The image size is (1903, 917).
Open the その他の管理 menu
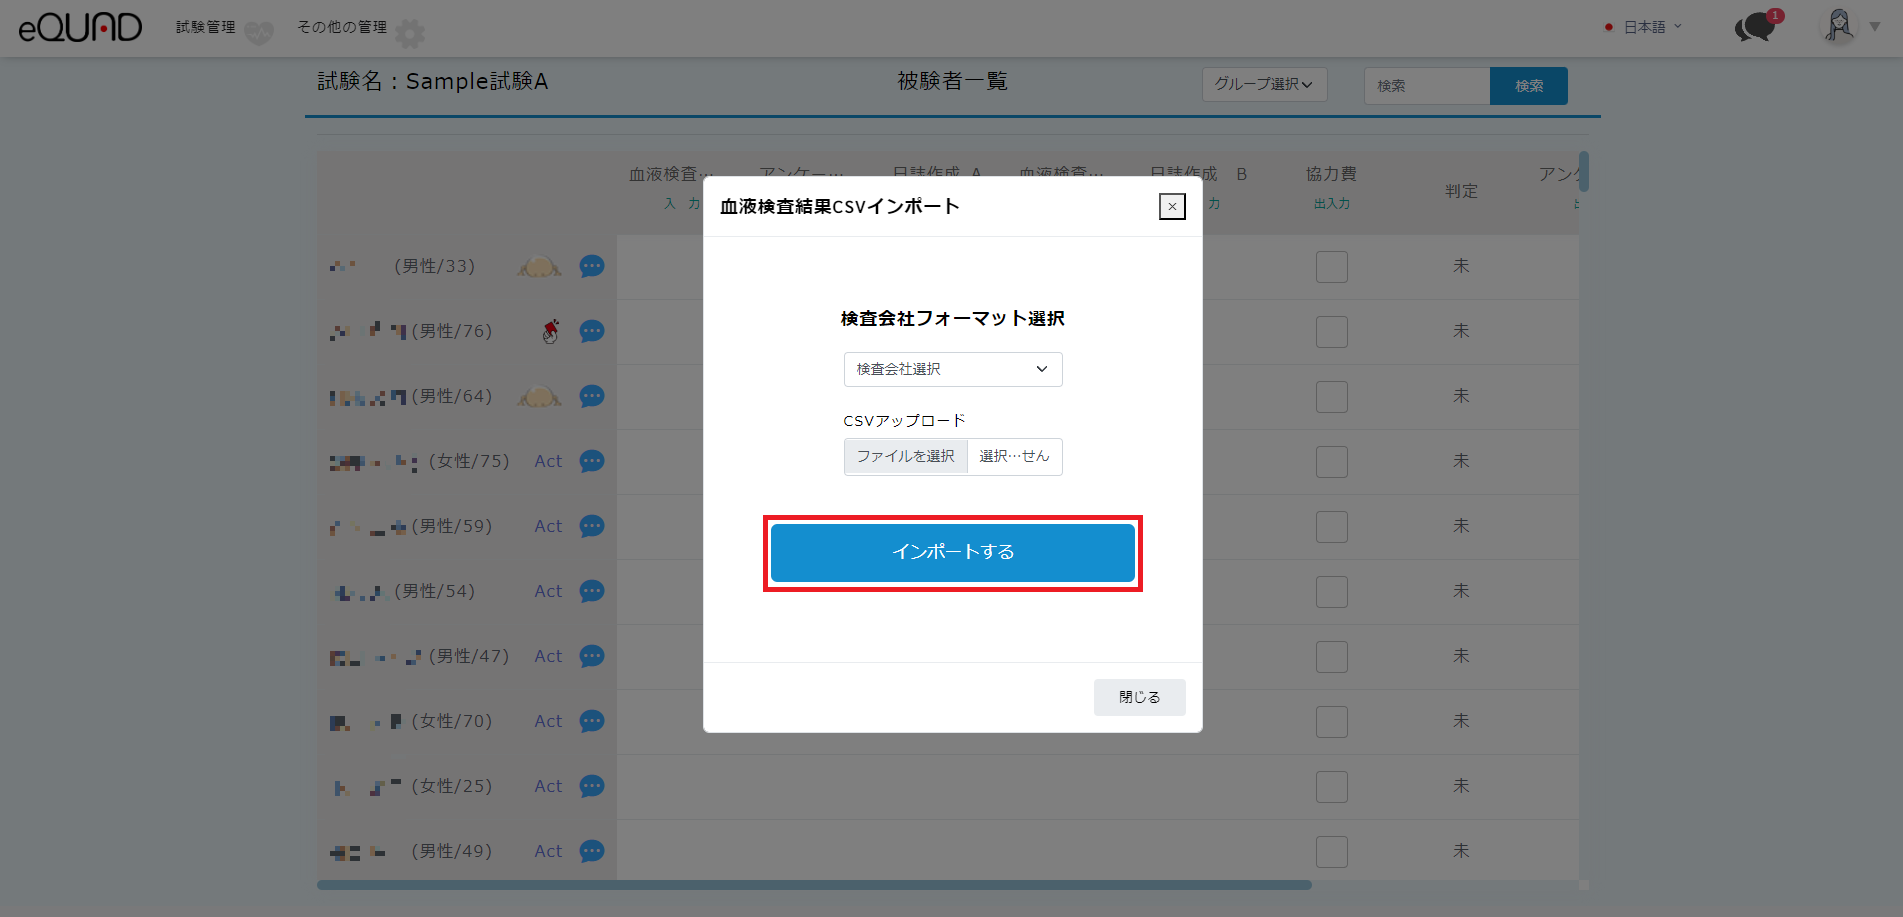pos(342,27)
